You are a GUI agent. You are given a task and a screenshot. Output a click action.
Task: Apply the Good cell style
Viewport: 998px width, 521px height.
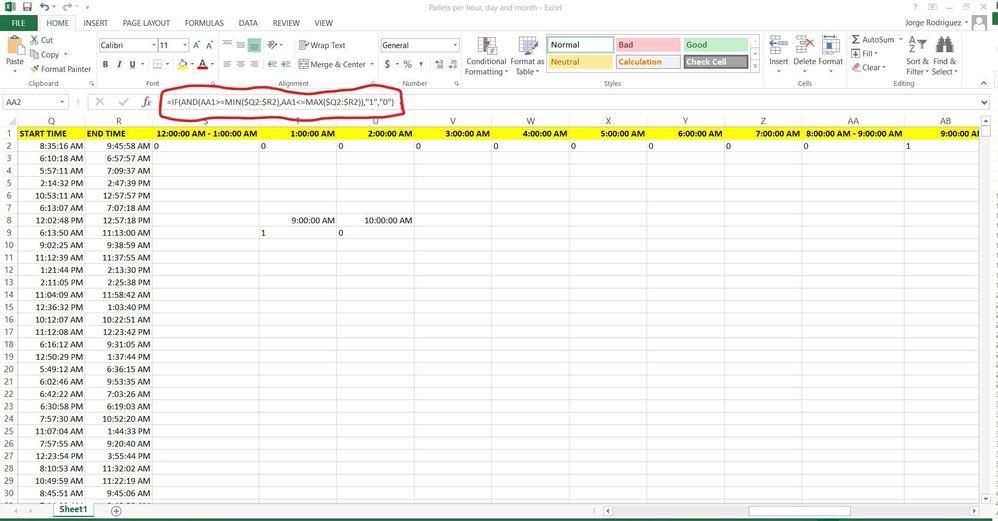click(x=716, y=45)
